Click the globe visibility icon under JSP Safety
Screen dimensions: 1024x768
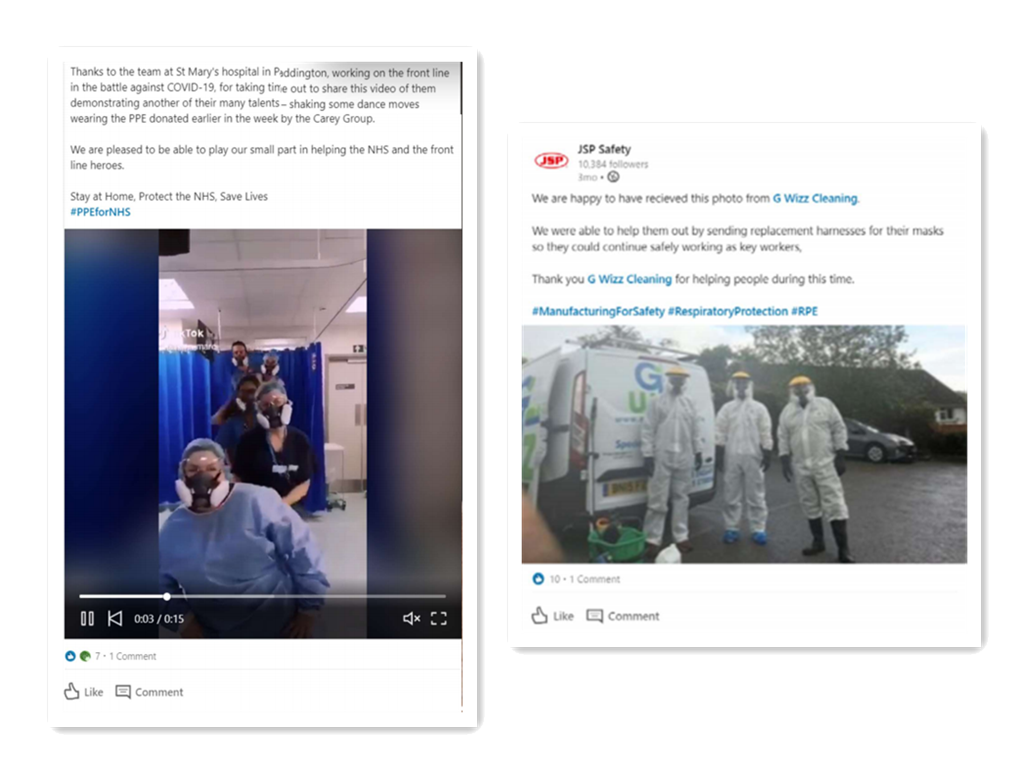click(x=613, y=177)
